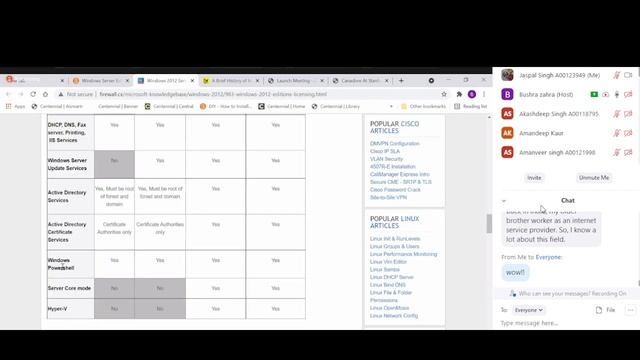Screen dimensions: 640x360
Task: Close the Windows 2012 Server tab
Action: pyautogui.click(x=192, y=81)
